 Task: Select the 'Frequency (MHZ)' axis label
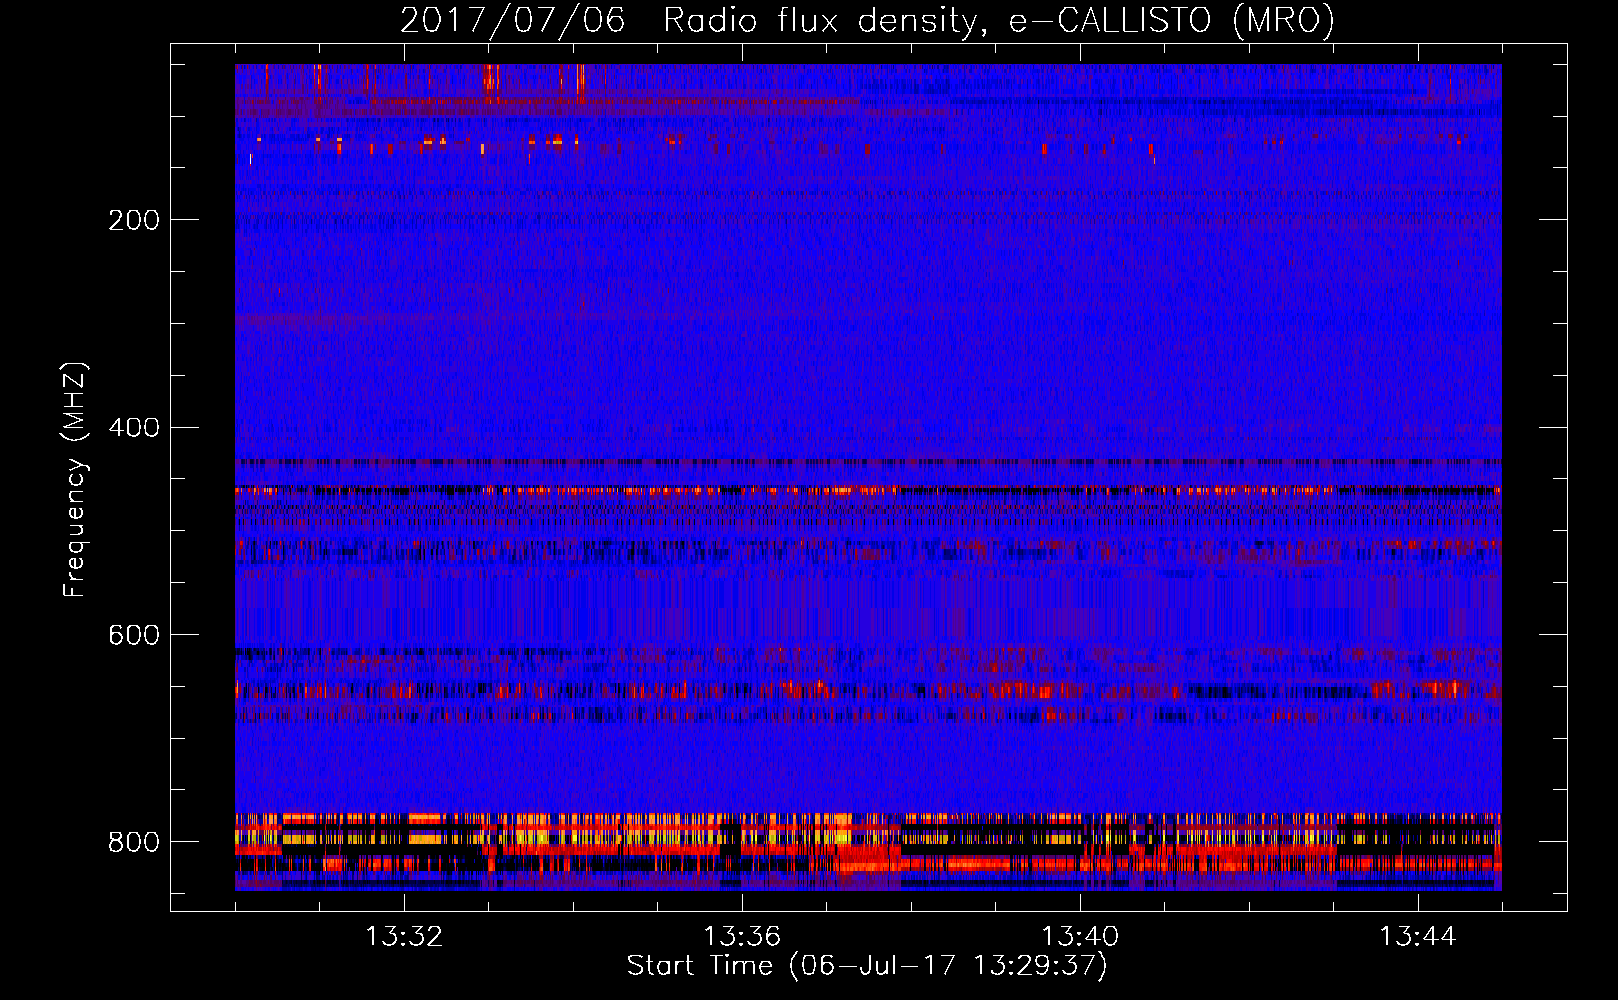coord(75,480)
